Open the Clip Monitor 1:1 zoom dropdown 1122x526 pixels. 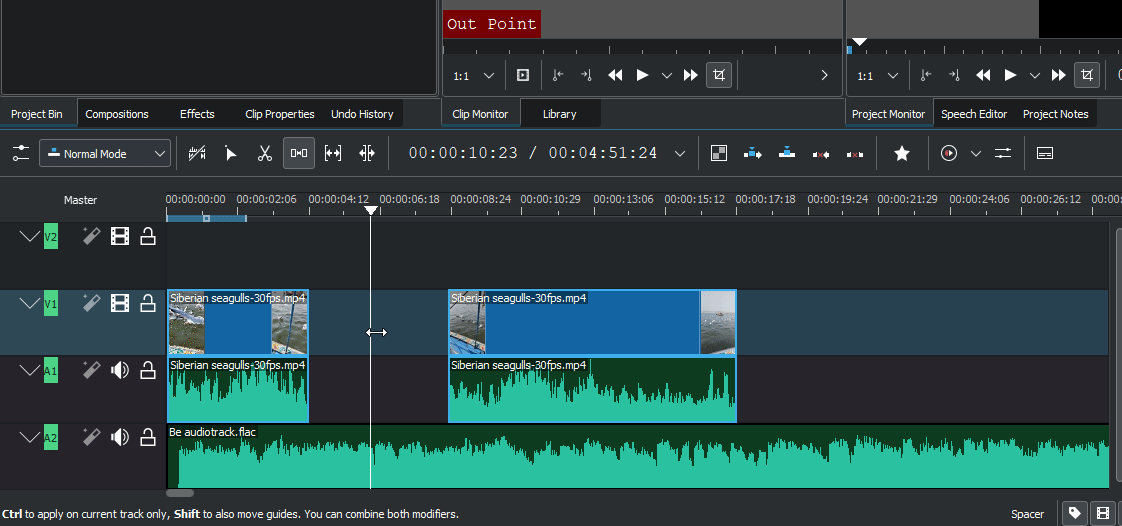tap(474, 75)
